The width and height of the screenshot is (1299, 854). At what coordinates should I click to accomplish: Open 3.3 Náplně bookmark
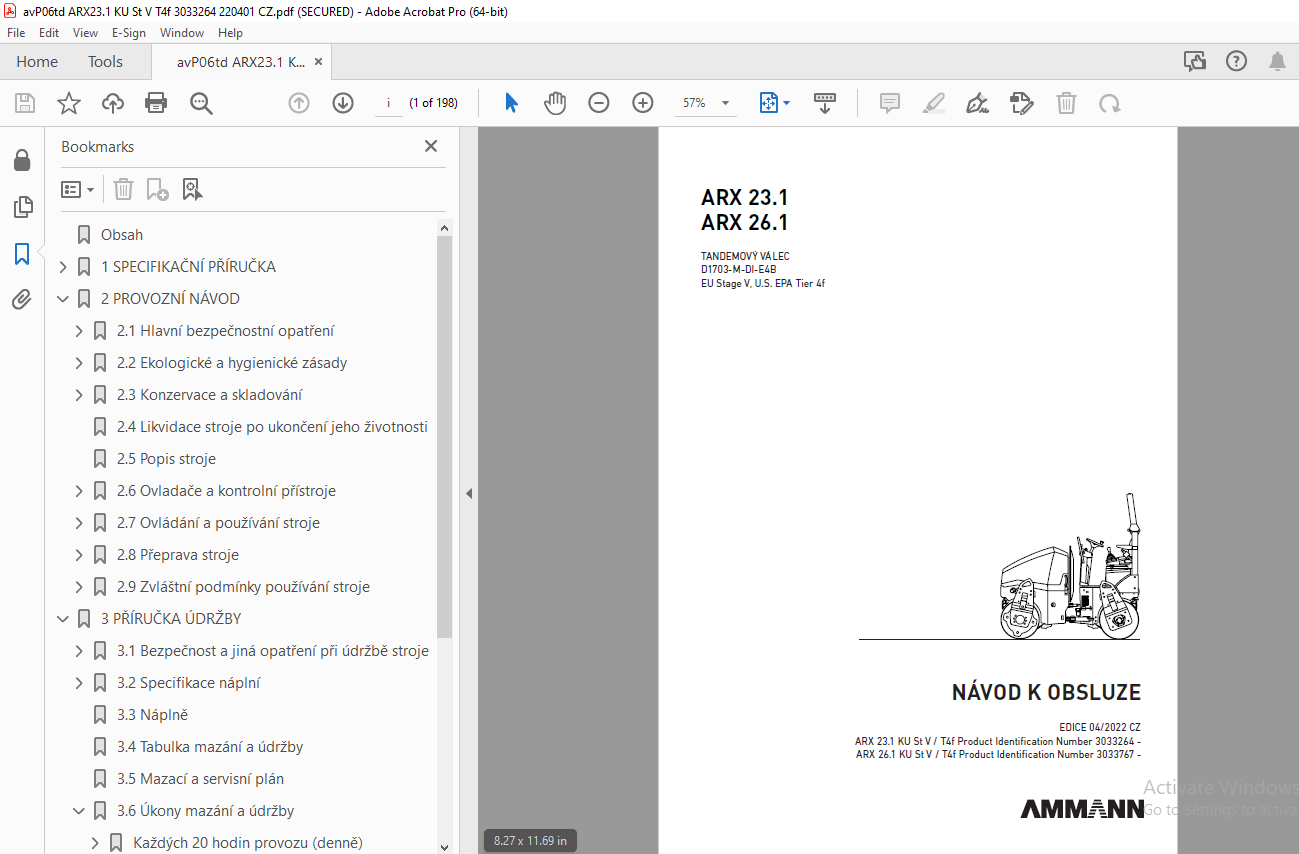coord(152,715)
